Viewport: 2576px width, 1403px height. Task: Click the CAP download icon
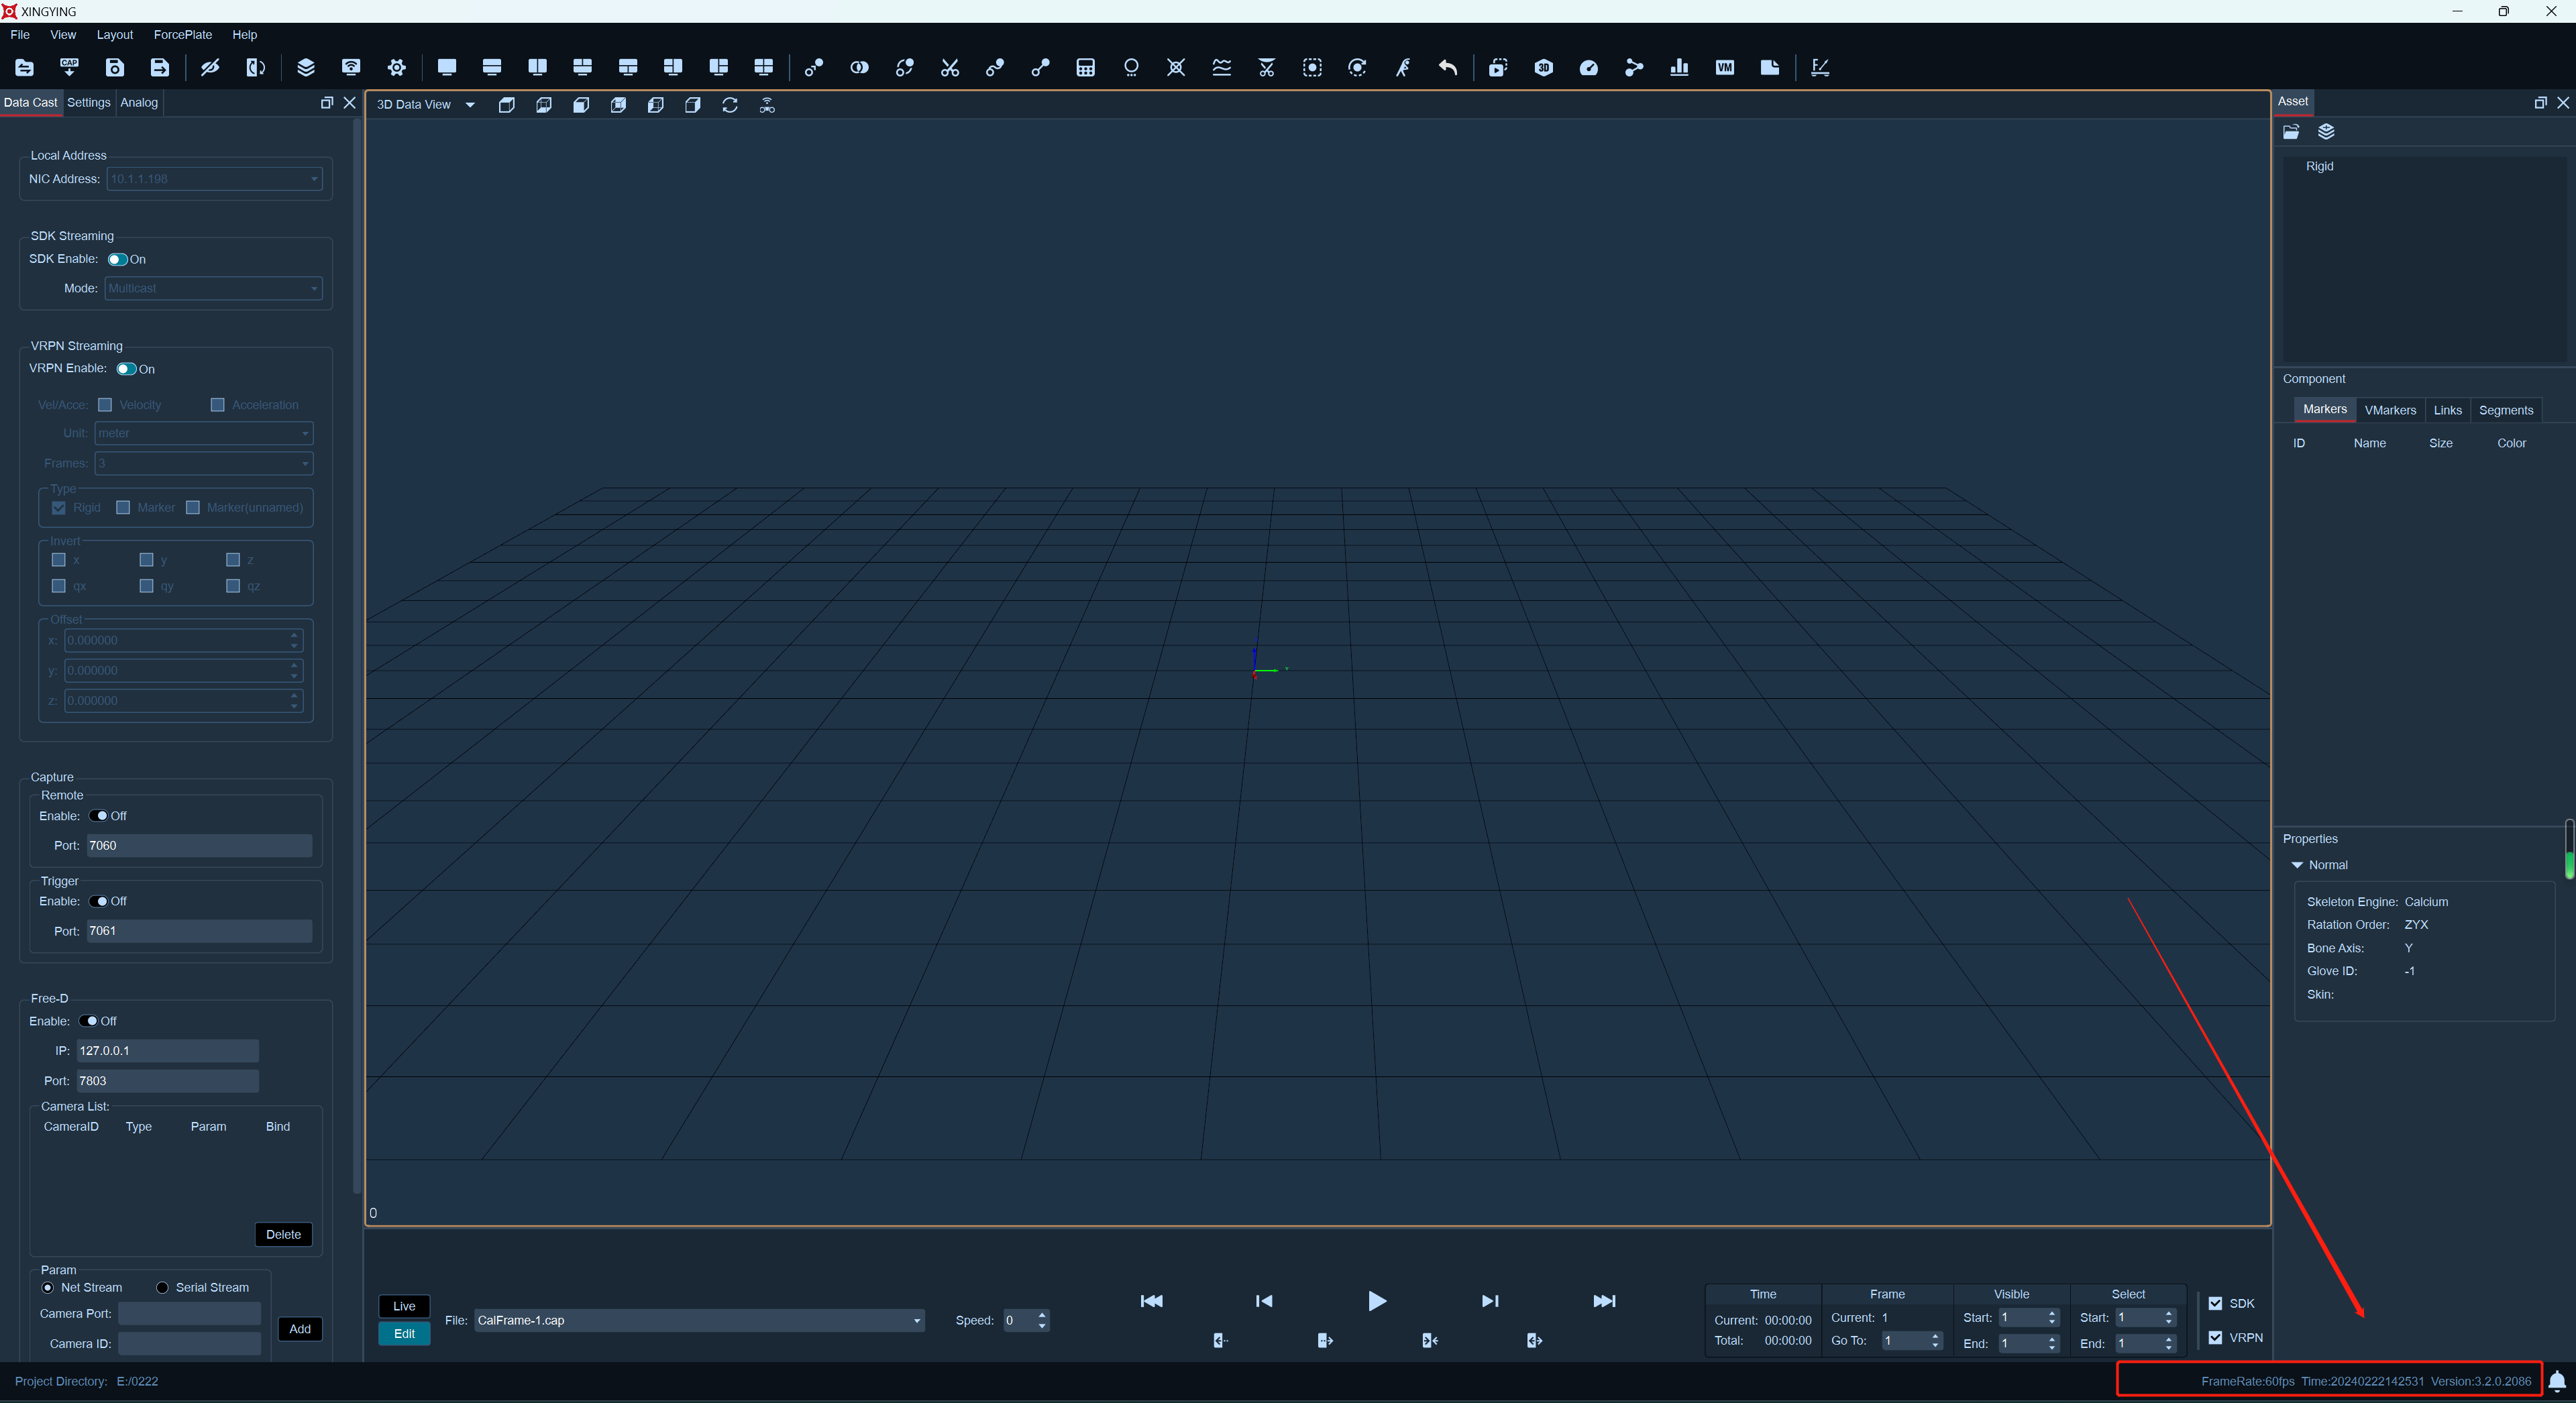(x=69, y=67)
